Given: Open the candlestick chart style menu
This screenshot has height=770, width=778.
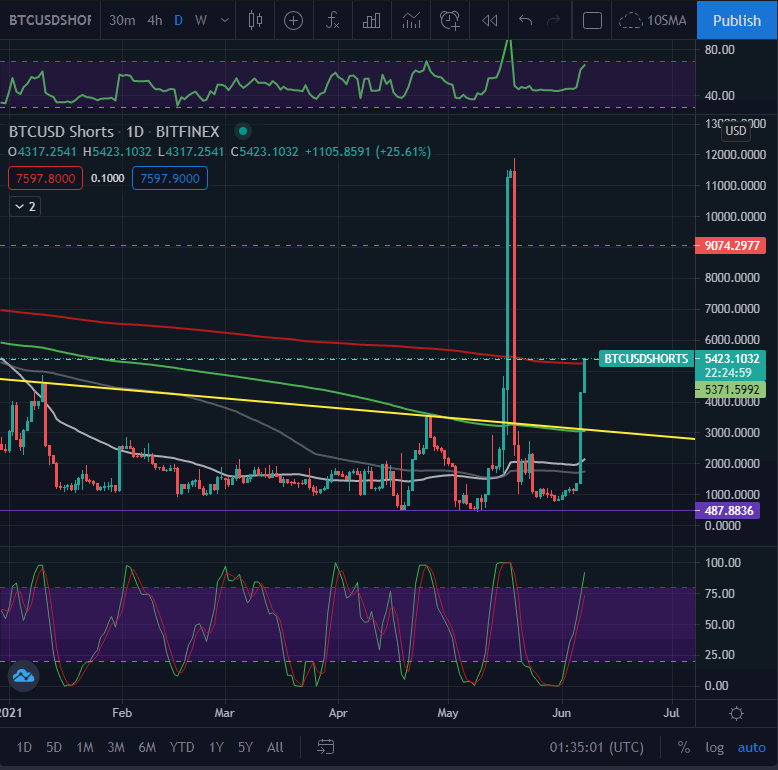Looking at the screenshot, I should [255, 20].
